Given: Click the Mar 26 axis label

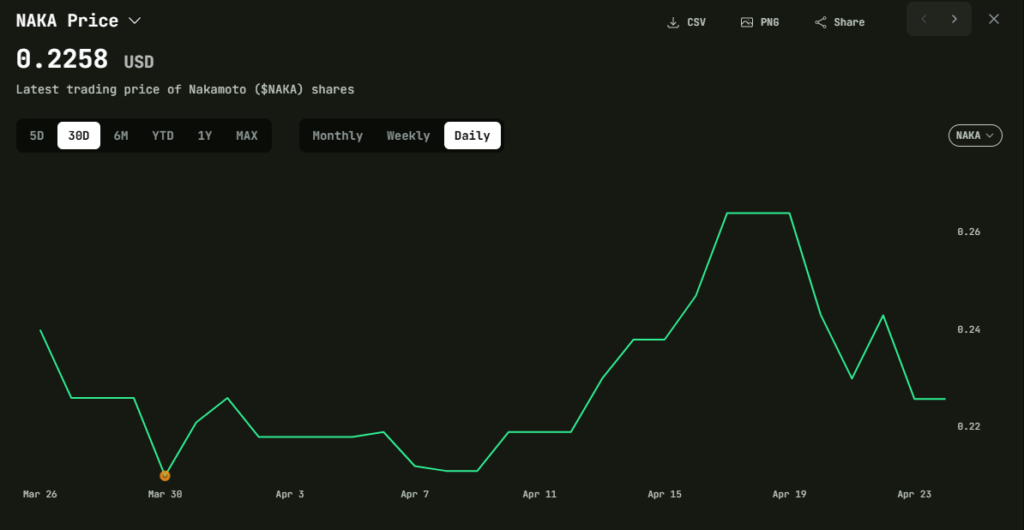Looking at the screenshot, I should click(x=40, y=495).
